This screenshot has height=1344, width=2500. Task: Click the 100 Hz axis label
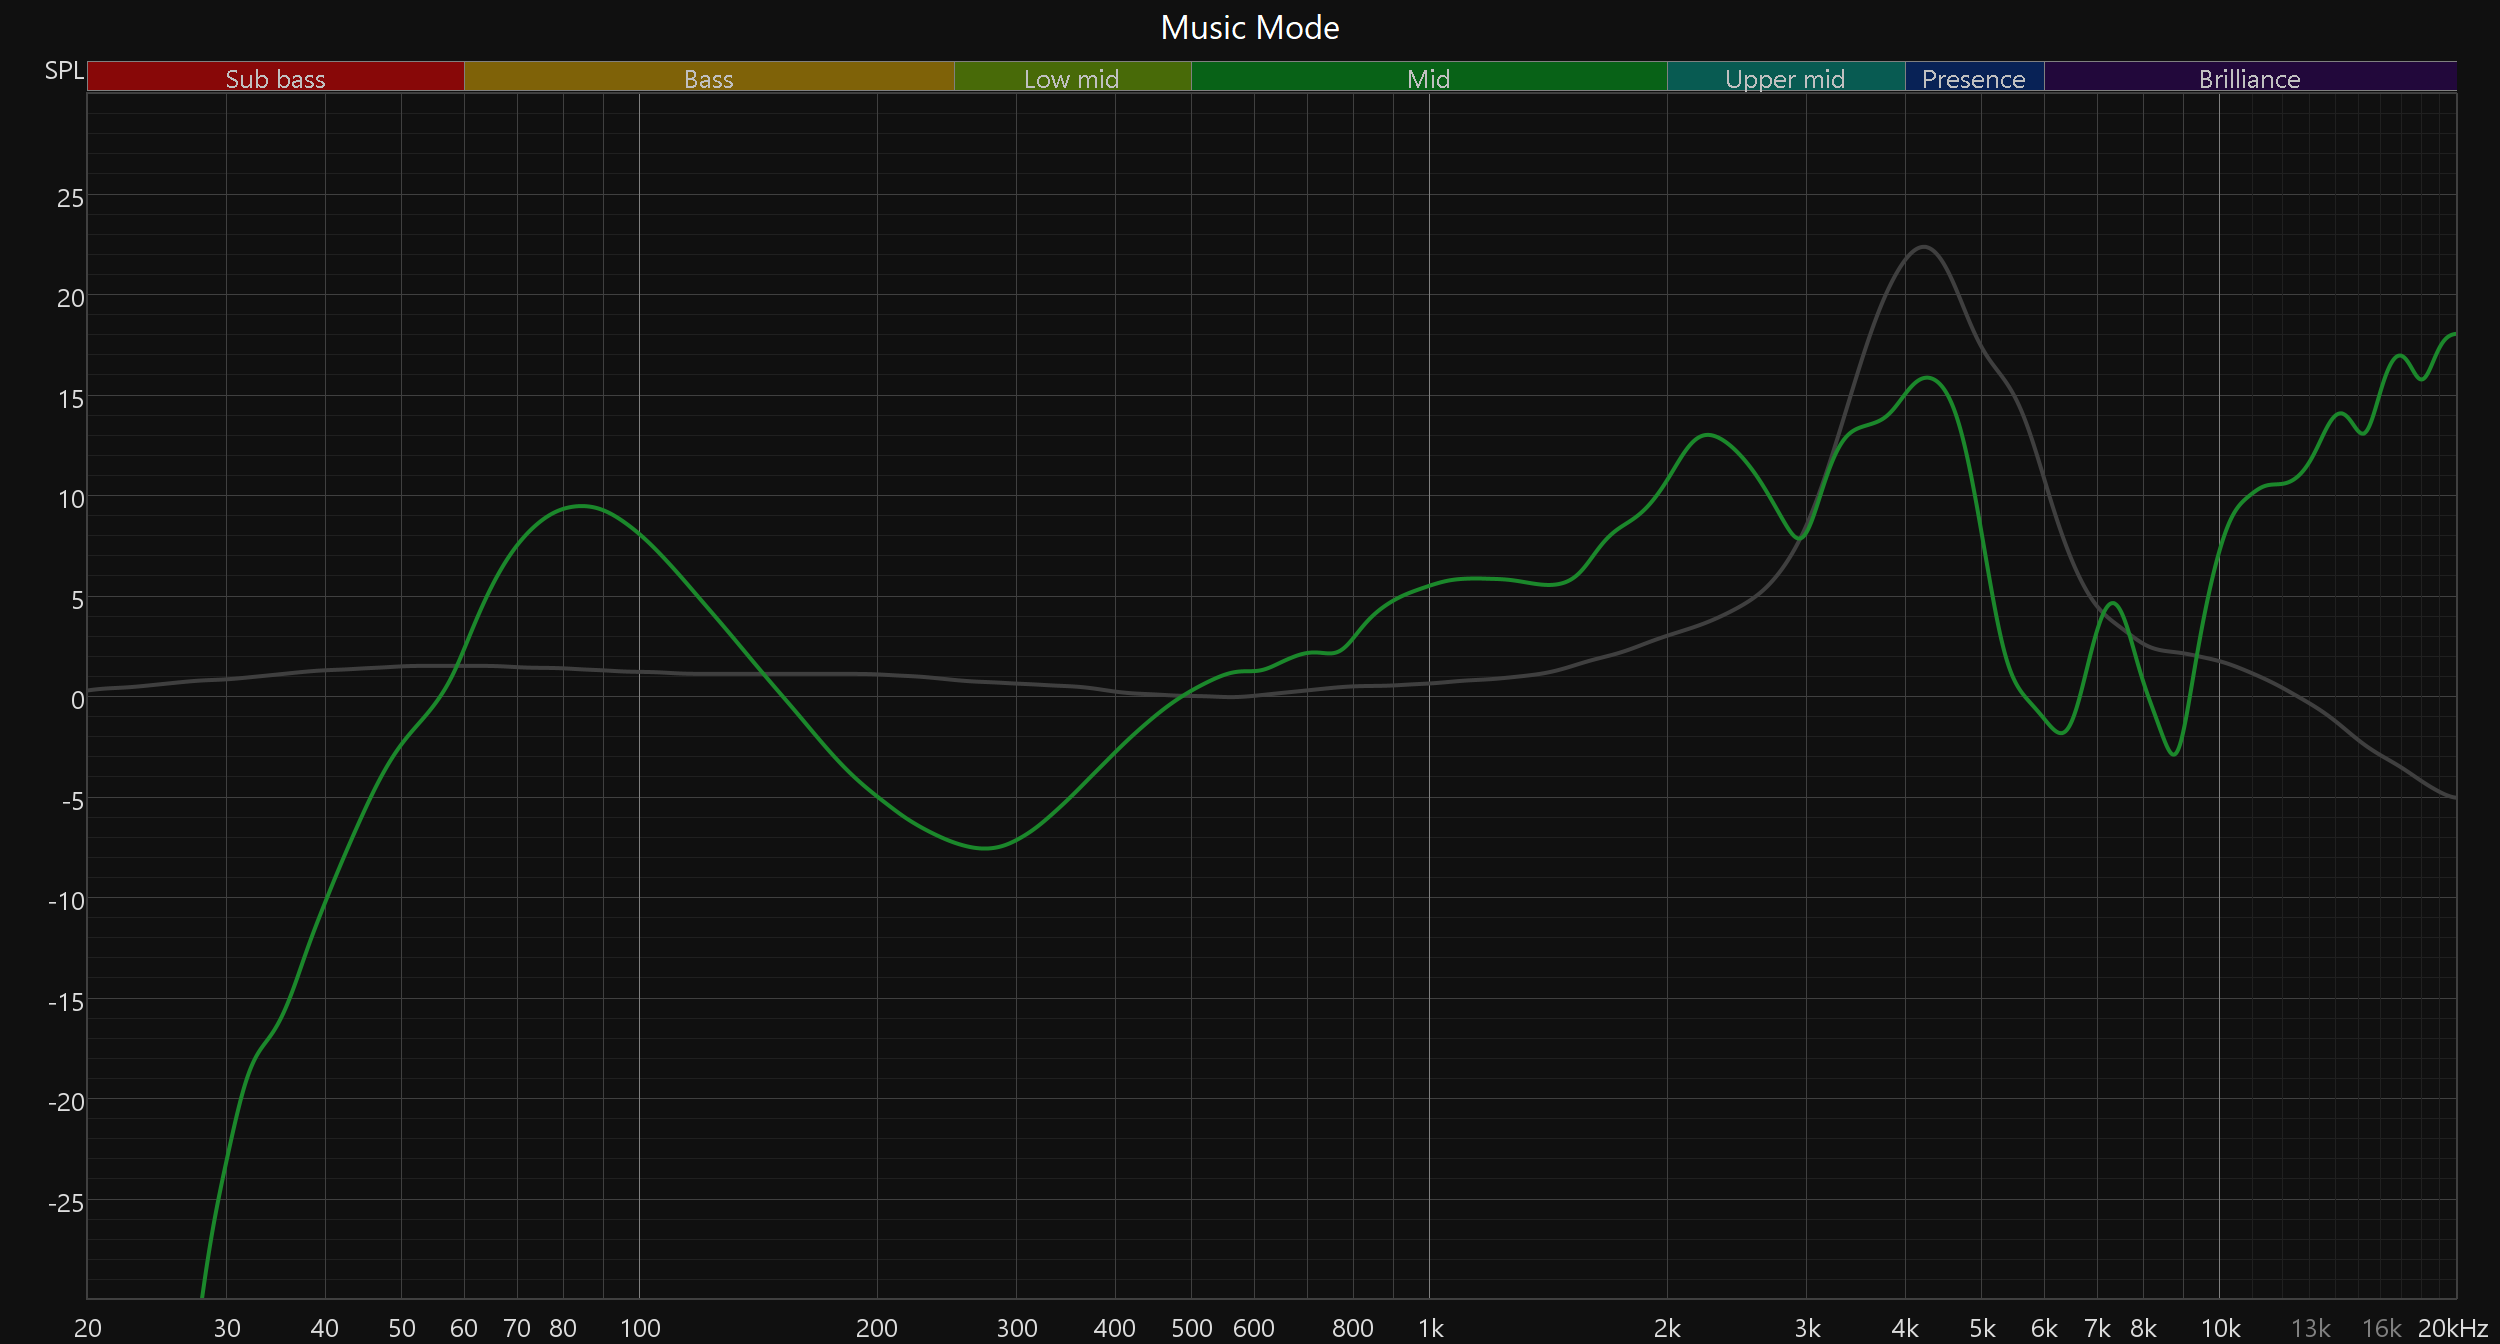pos(640,1328)
